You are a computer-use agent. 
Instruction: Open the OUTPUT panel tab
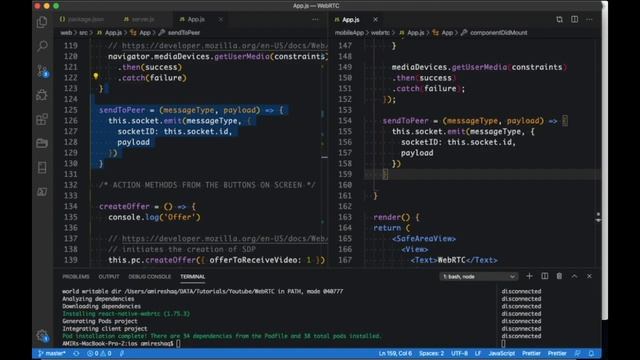point(109,276)
